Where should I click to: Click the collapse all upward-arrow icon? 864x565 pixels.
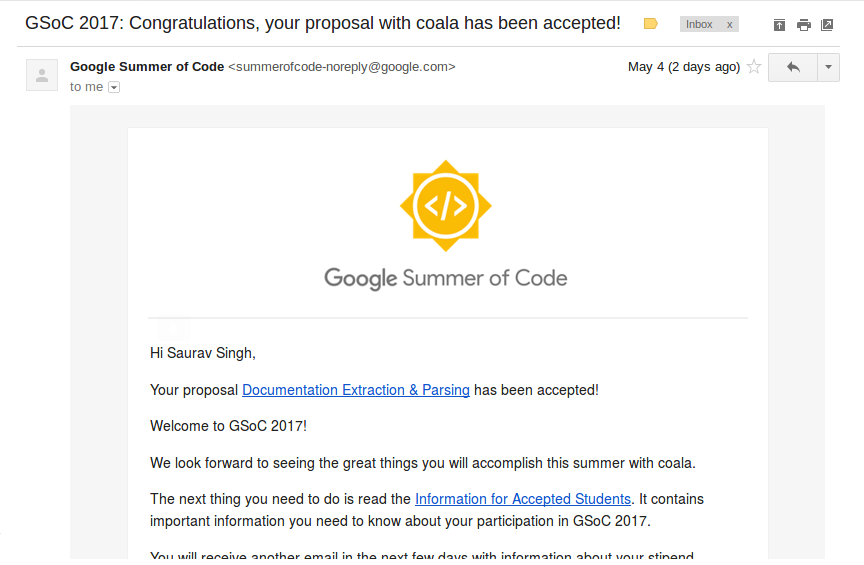tap(779, 25)
